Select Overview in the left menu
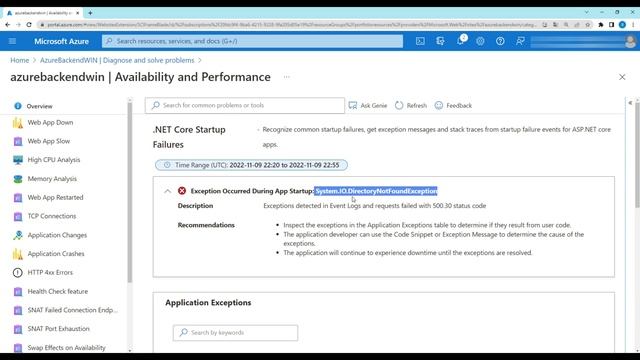 [39, 106]
